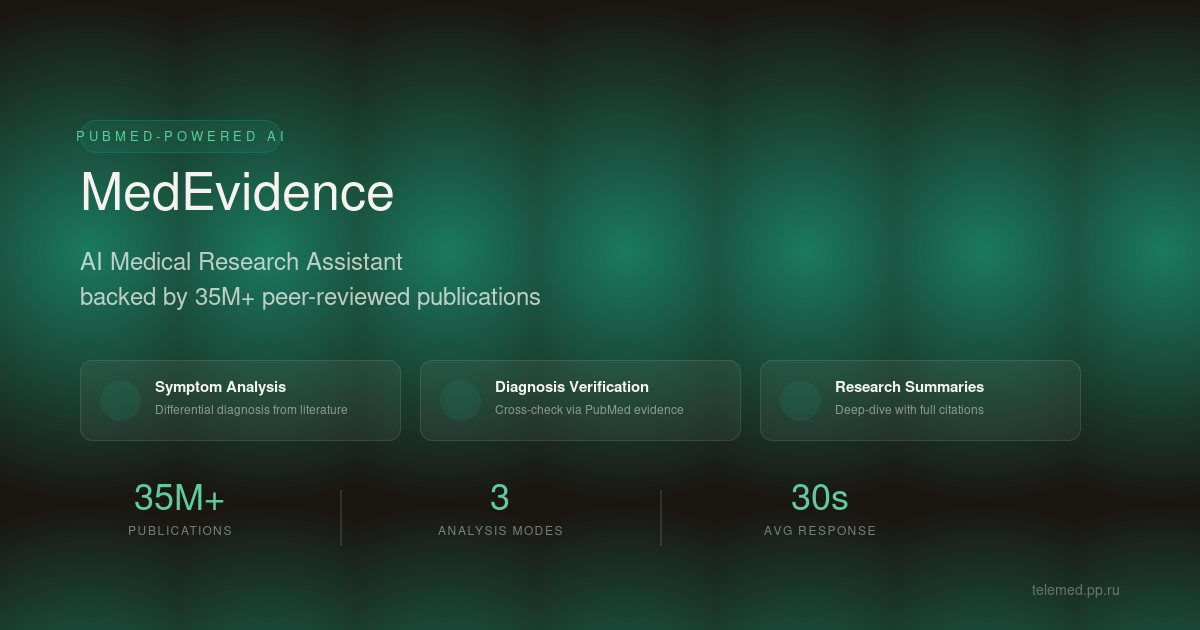This screenshot has height=630, width=1200.
Task: Expand the Symptom Analysis card
Action: (x=240, y=400)
